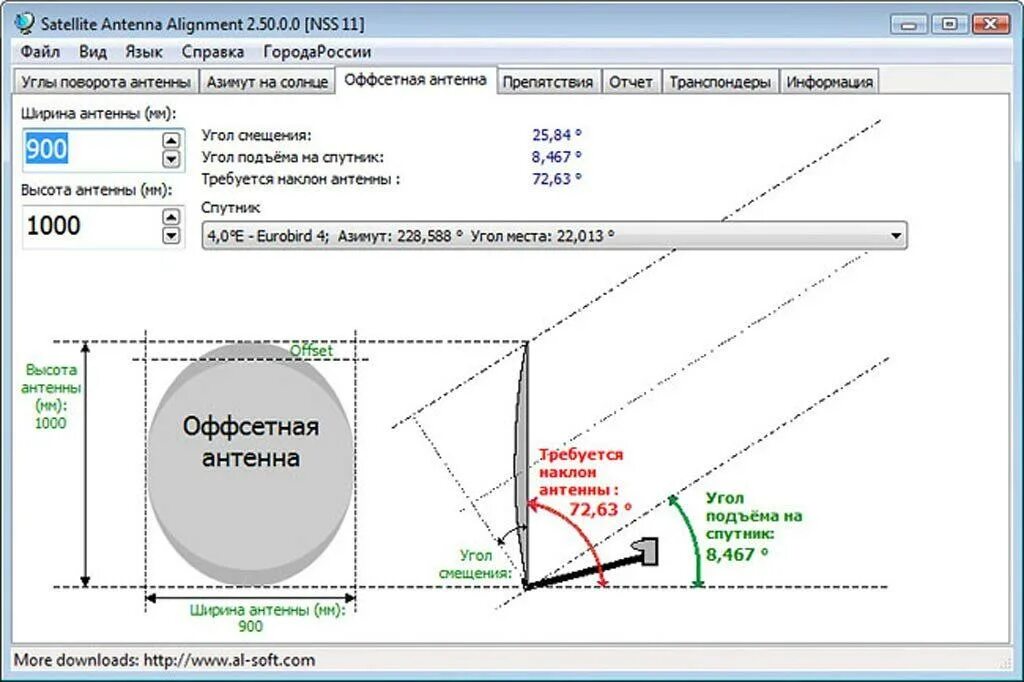Open the Файл menu

click(40, 52)
